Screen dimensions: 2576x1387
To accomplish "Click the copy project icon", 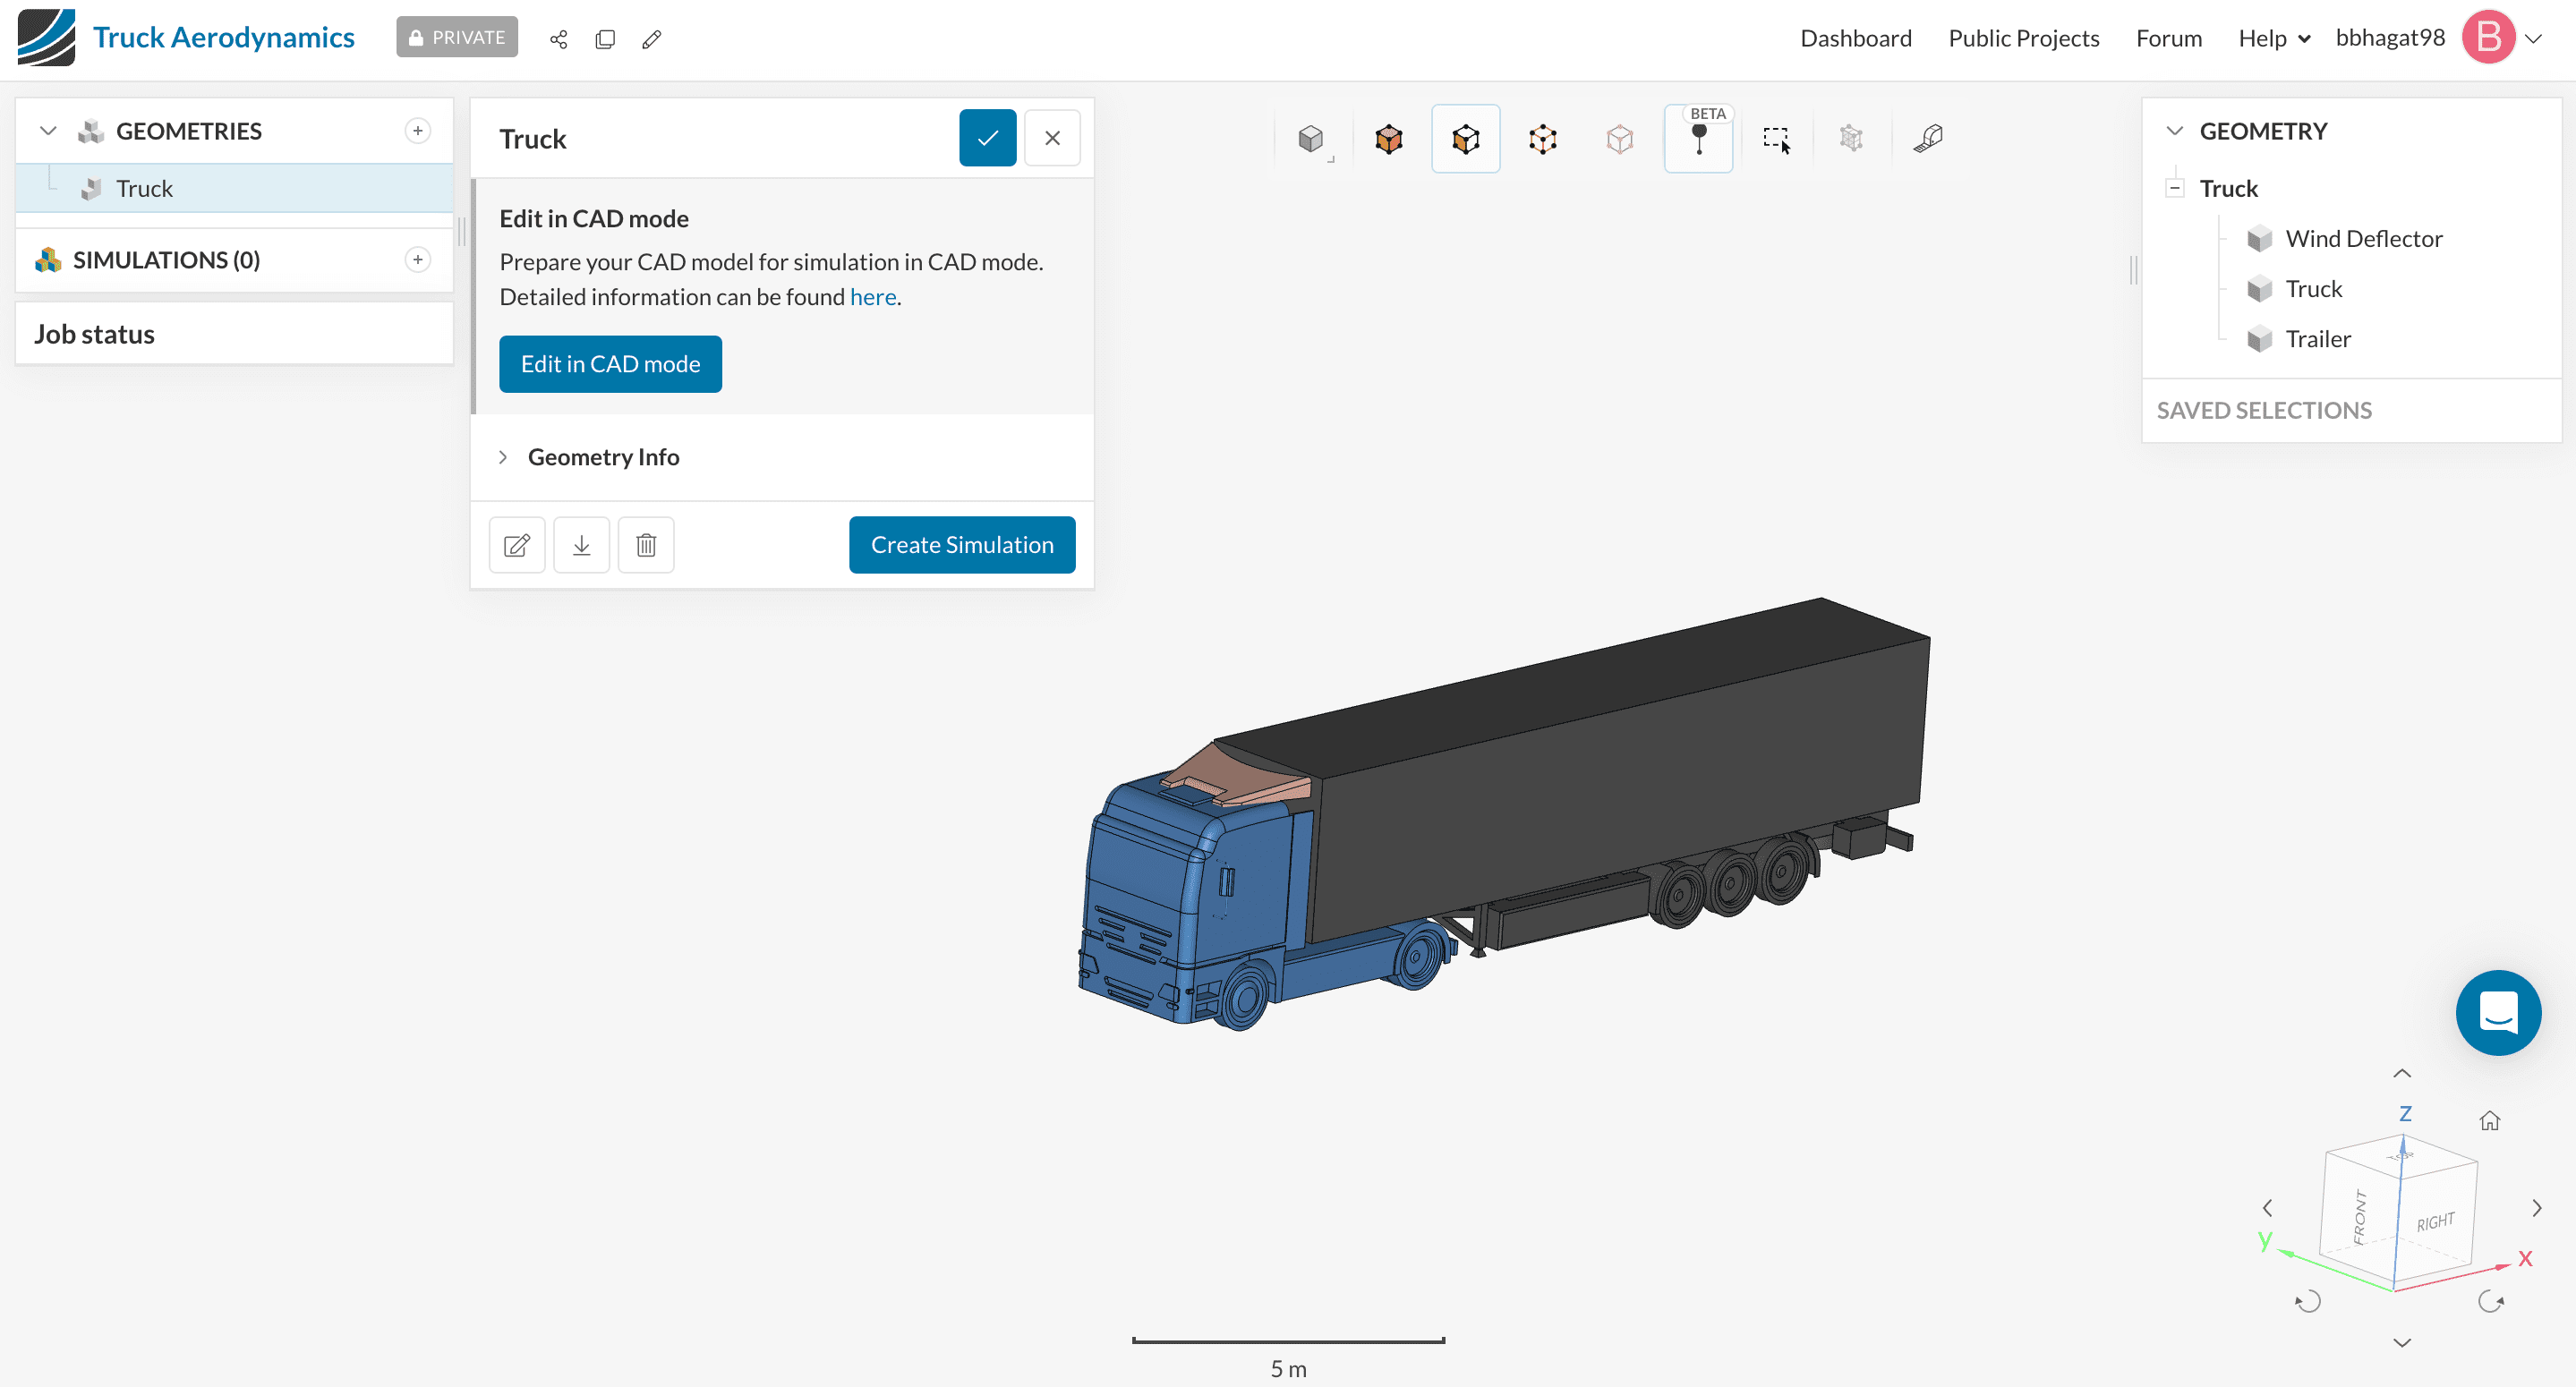I will (605, 39).
